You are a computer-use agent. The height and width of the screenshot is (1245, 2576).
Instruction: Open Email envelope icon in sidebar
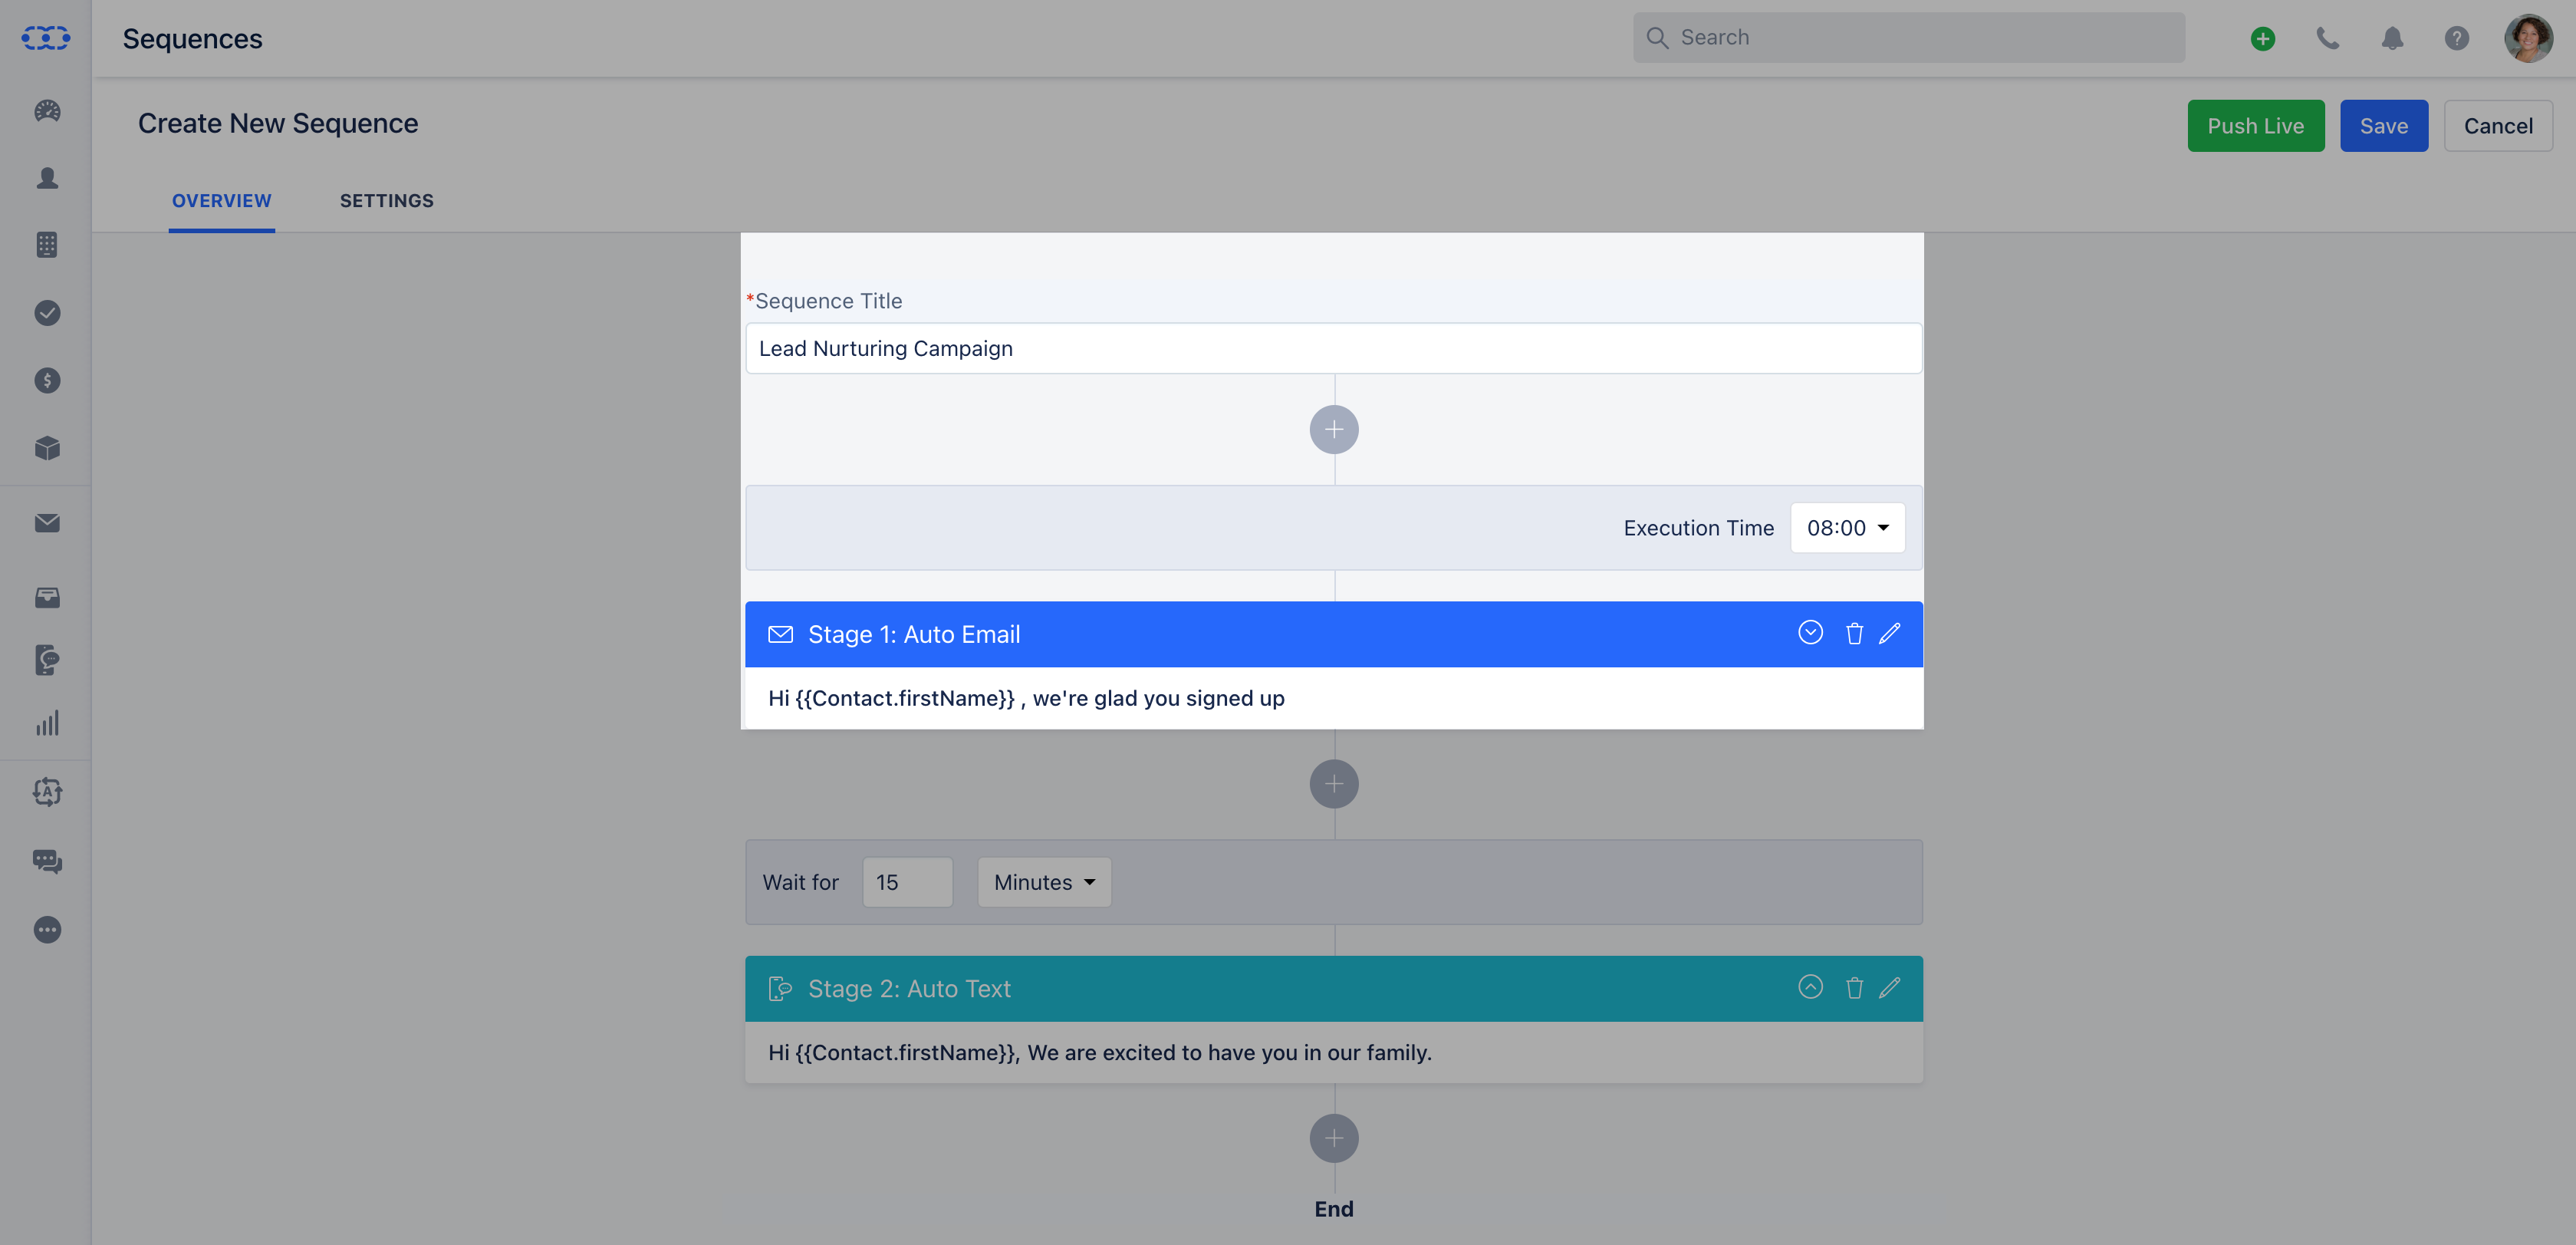47,523
